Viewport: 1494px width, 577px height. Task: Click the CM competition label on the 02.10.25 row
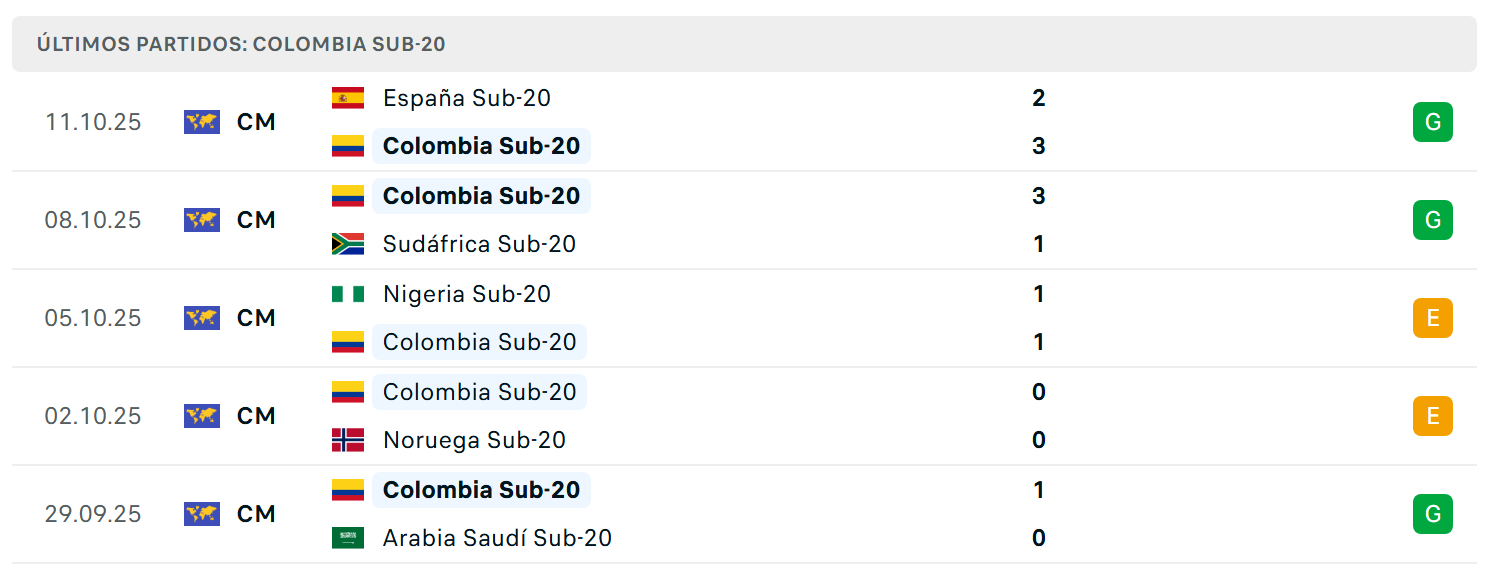256,416
